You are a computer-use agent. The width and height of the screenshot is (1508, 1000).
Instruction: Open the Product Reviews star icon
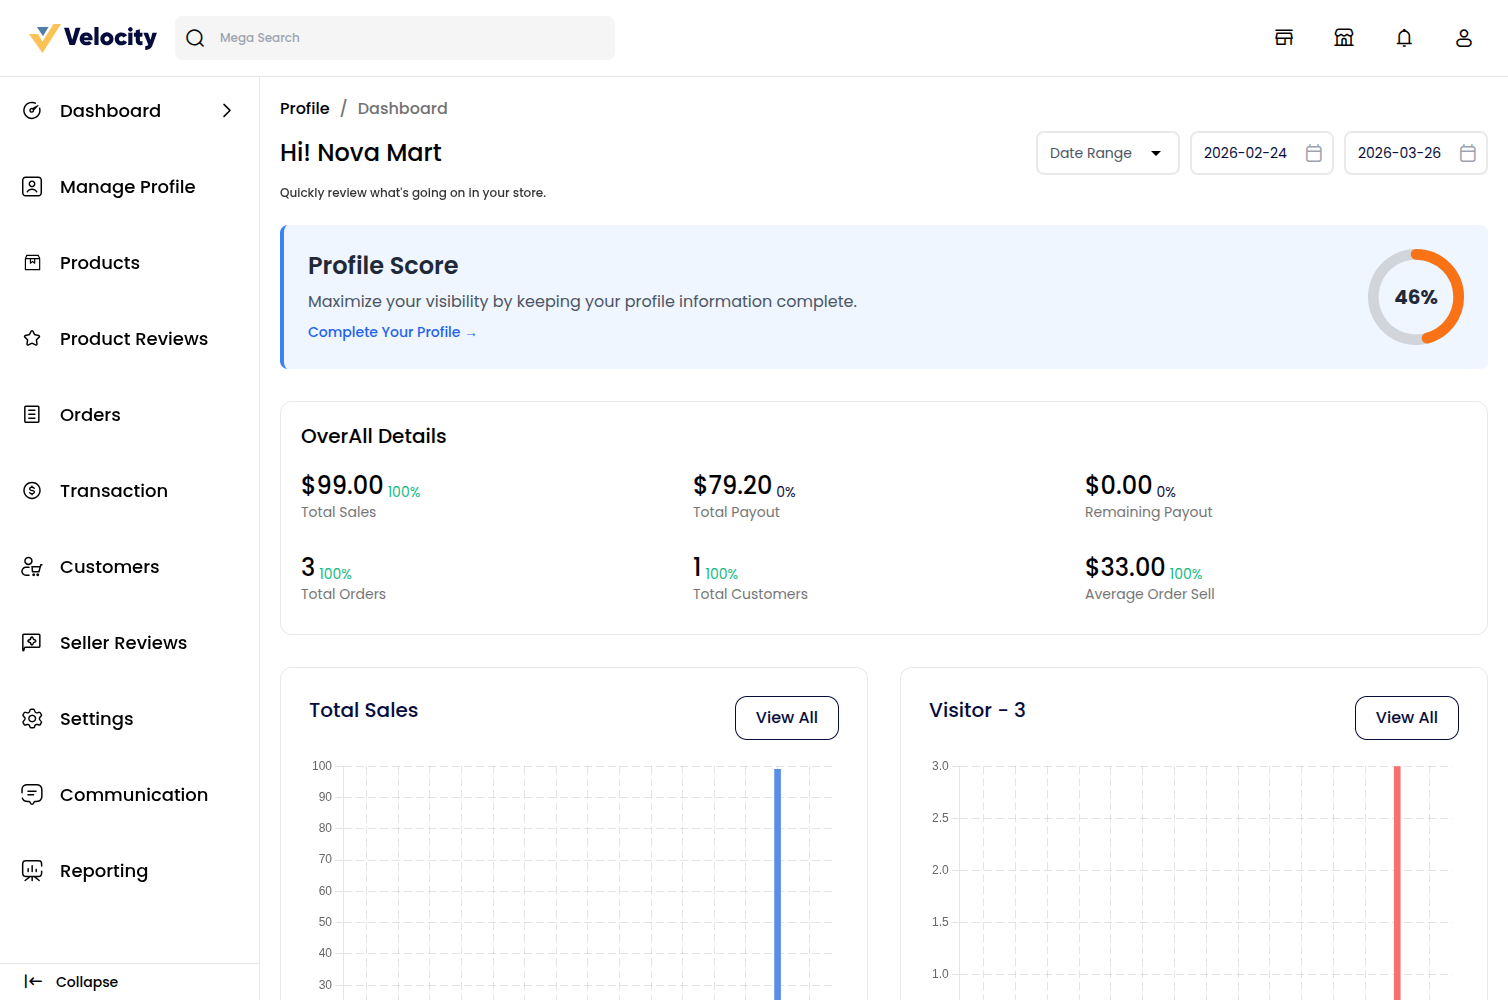pyautogui.click(x=32, y=338)
